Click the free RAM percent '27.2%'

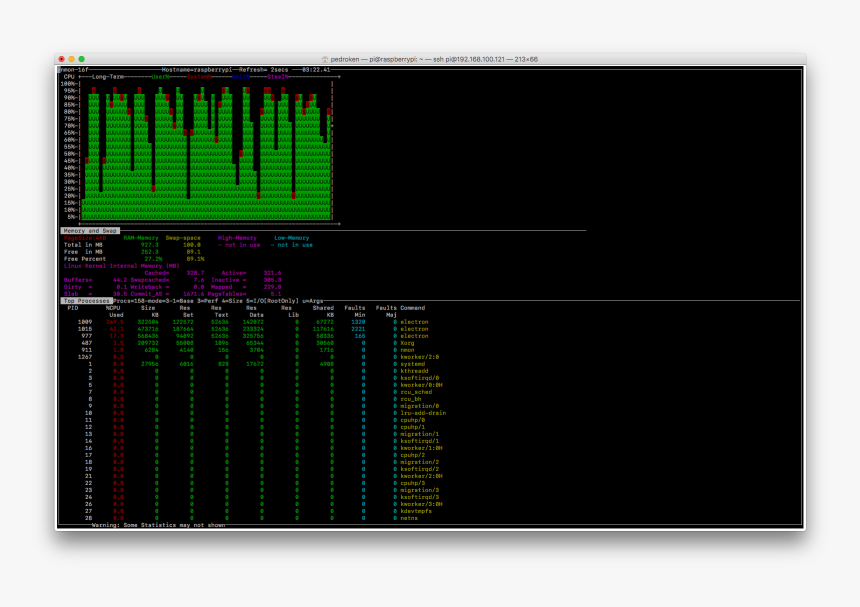click(153, 259)
